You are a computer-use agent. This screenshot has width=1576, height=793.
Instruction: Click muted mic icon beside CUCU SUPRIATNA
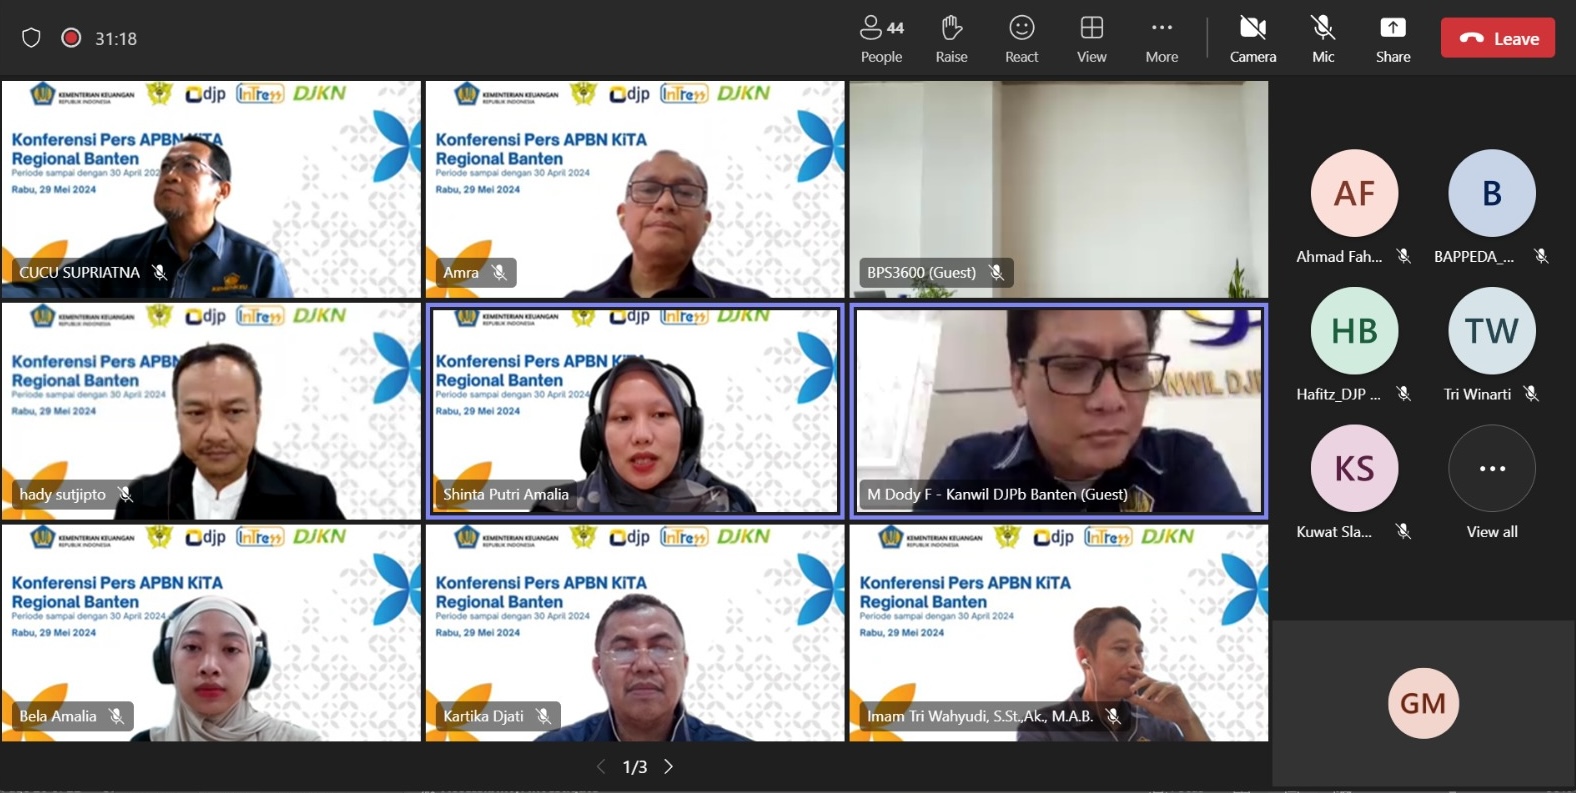click(x=159, y=272)
